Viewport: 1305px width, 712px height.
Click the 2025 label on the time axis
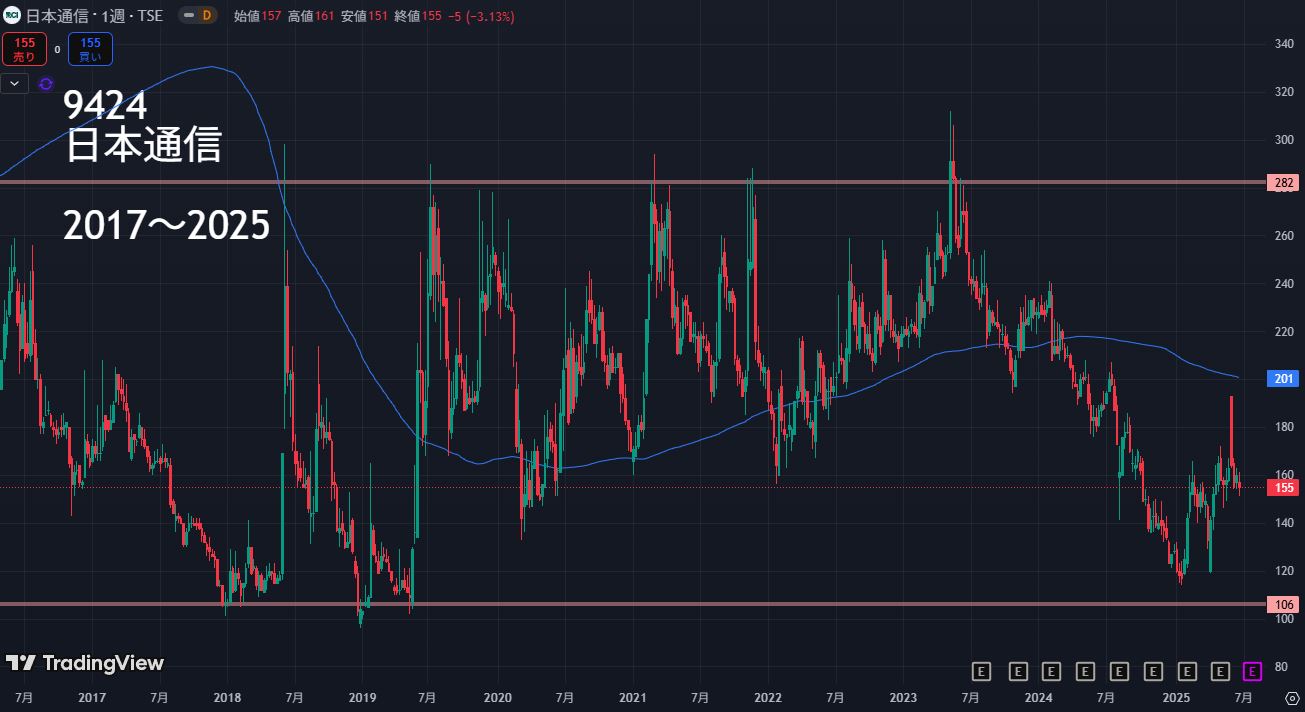click(x=1175, y=697)
